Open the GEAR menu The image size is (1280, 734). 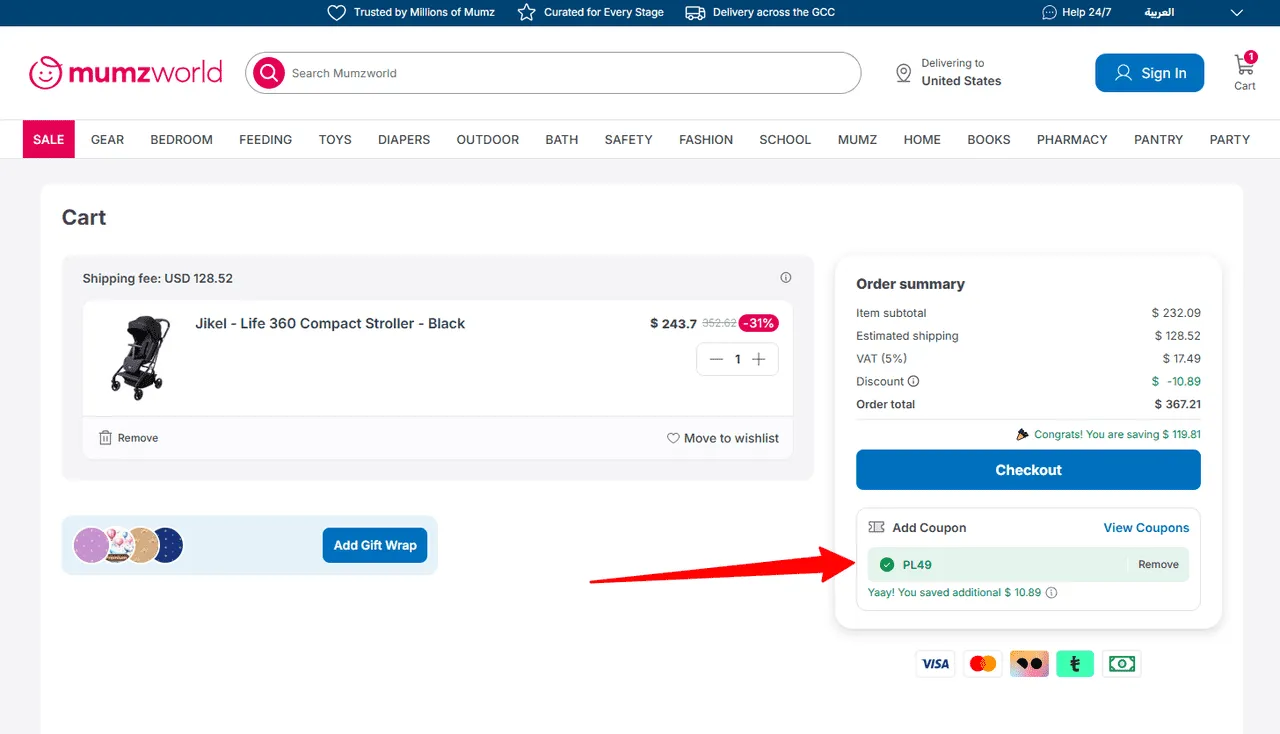tap(107, 139)
